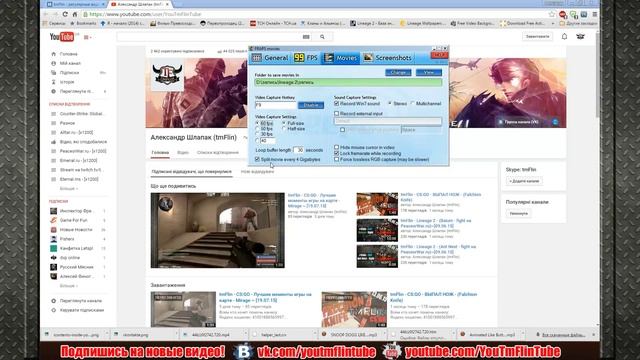Expand Більше under subscriptions list

68,286
